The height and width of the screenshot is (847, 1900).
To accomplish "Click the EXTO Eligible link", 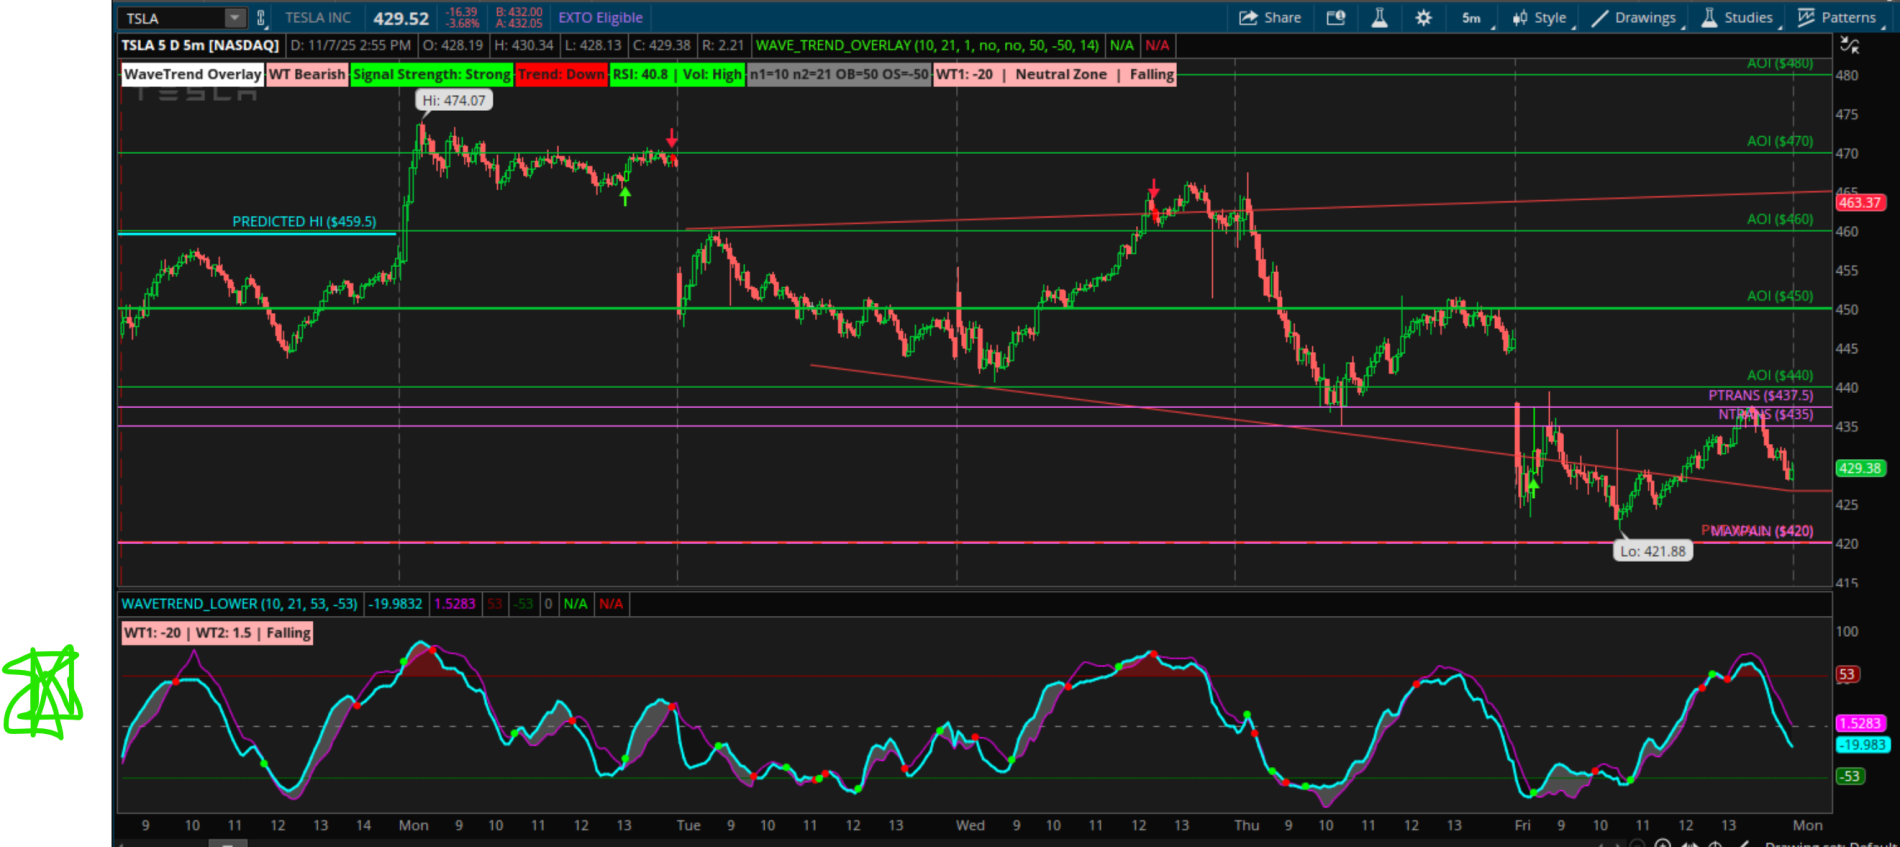I will pos(600,18).
